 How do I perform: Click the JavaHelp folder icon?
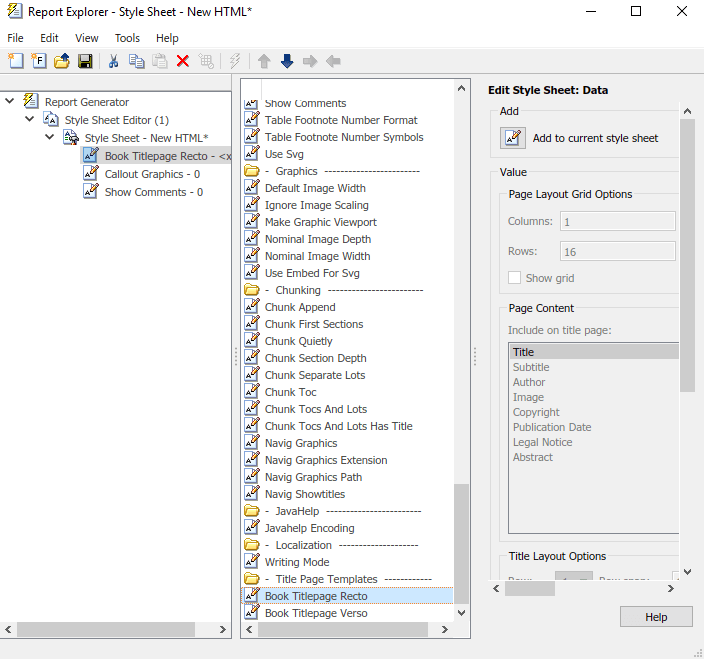tap(252, 511)
